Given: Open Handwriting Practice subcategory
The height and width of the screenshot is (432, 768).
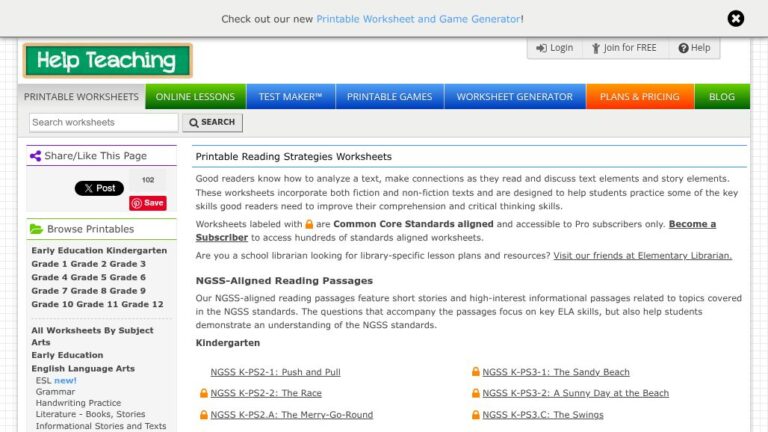Looking at the screenshot, I should pos(78,403).
